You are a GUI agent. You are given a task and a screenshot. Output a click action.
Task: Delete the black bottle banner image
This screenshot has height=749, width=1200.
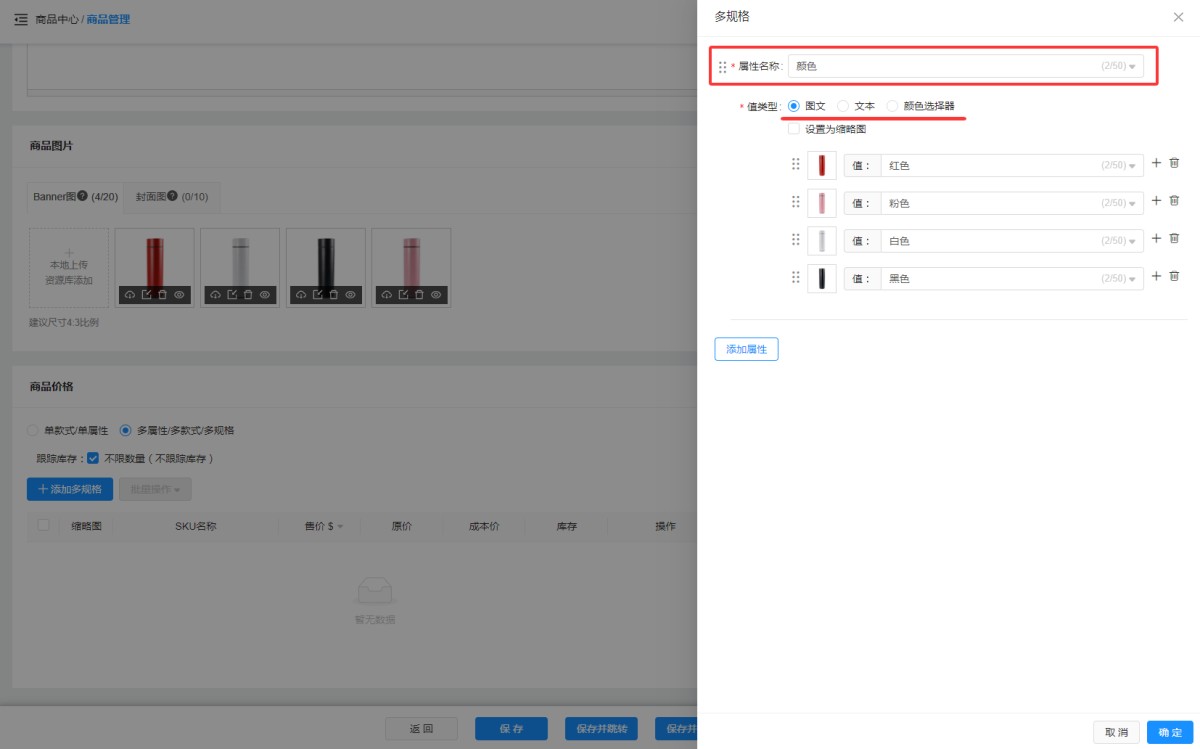coord(334,295)
